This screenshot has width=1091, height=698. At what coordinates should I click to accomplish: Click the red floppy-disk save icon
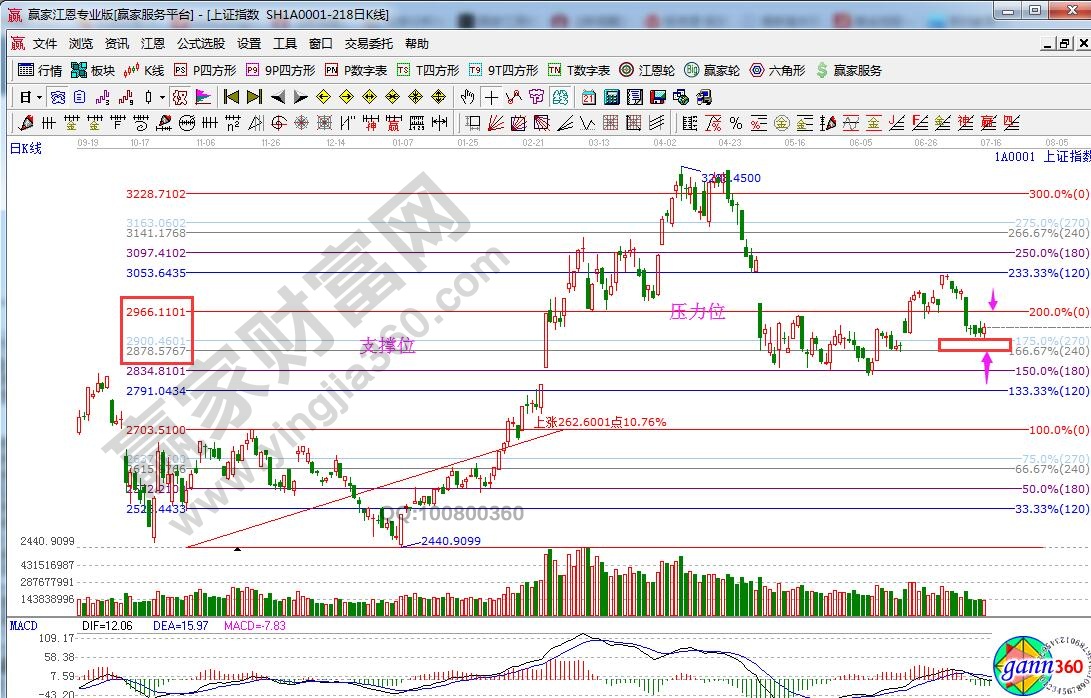click(x=657, y=97)
